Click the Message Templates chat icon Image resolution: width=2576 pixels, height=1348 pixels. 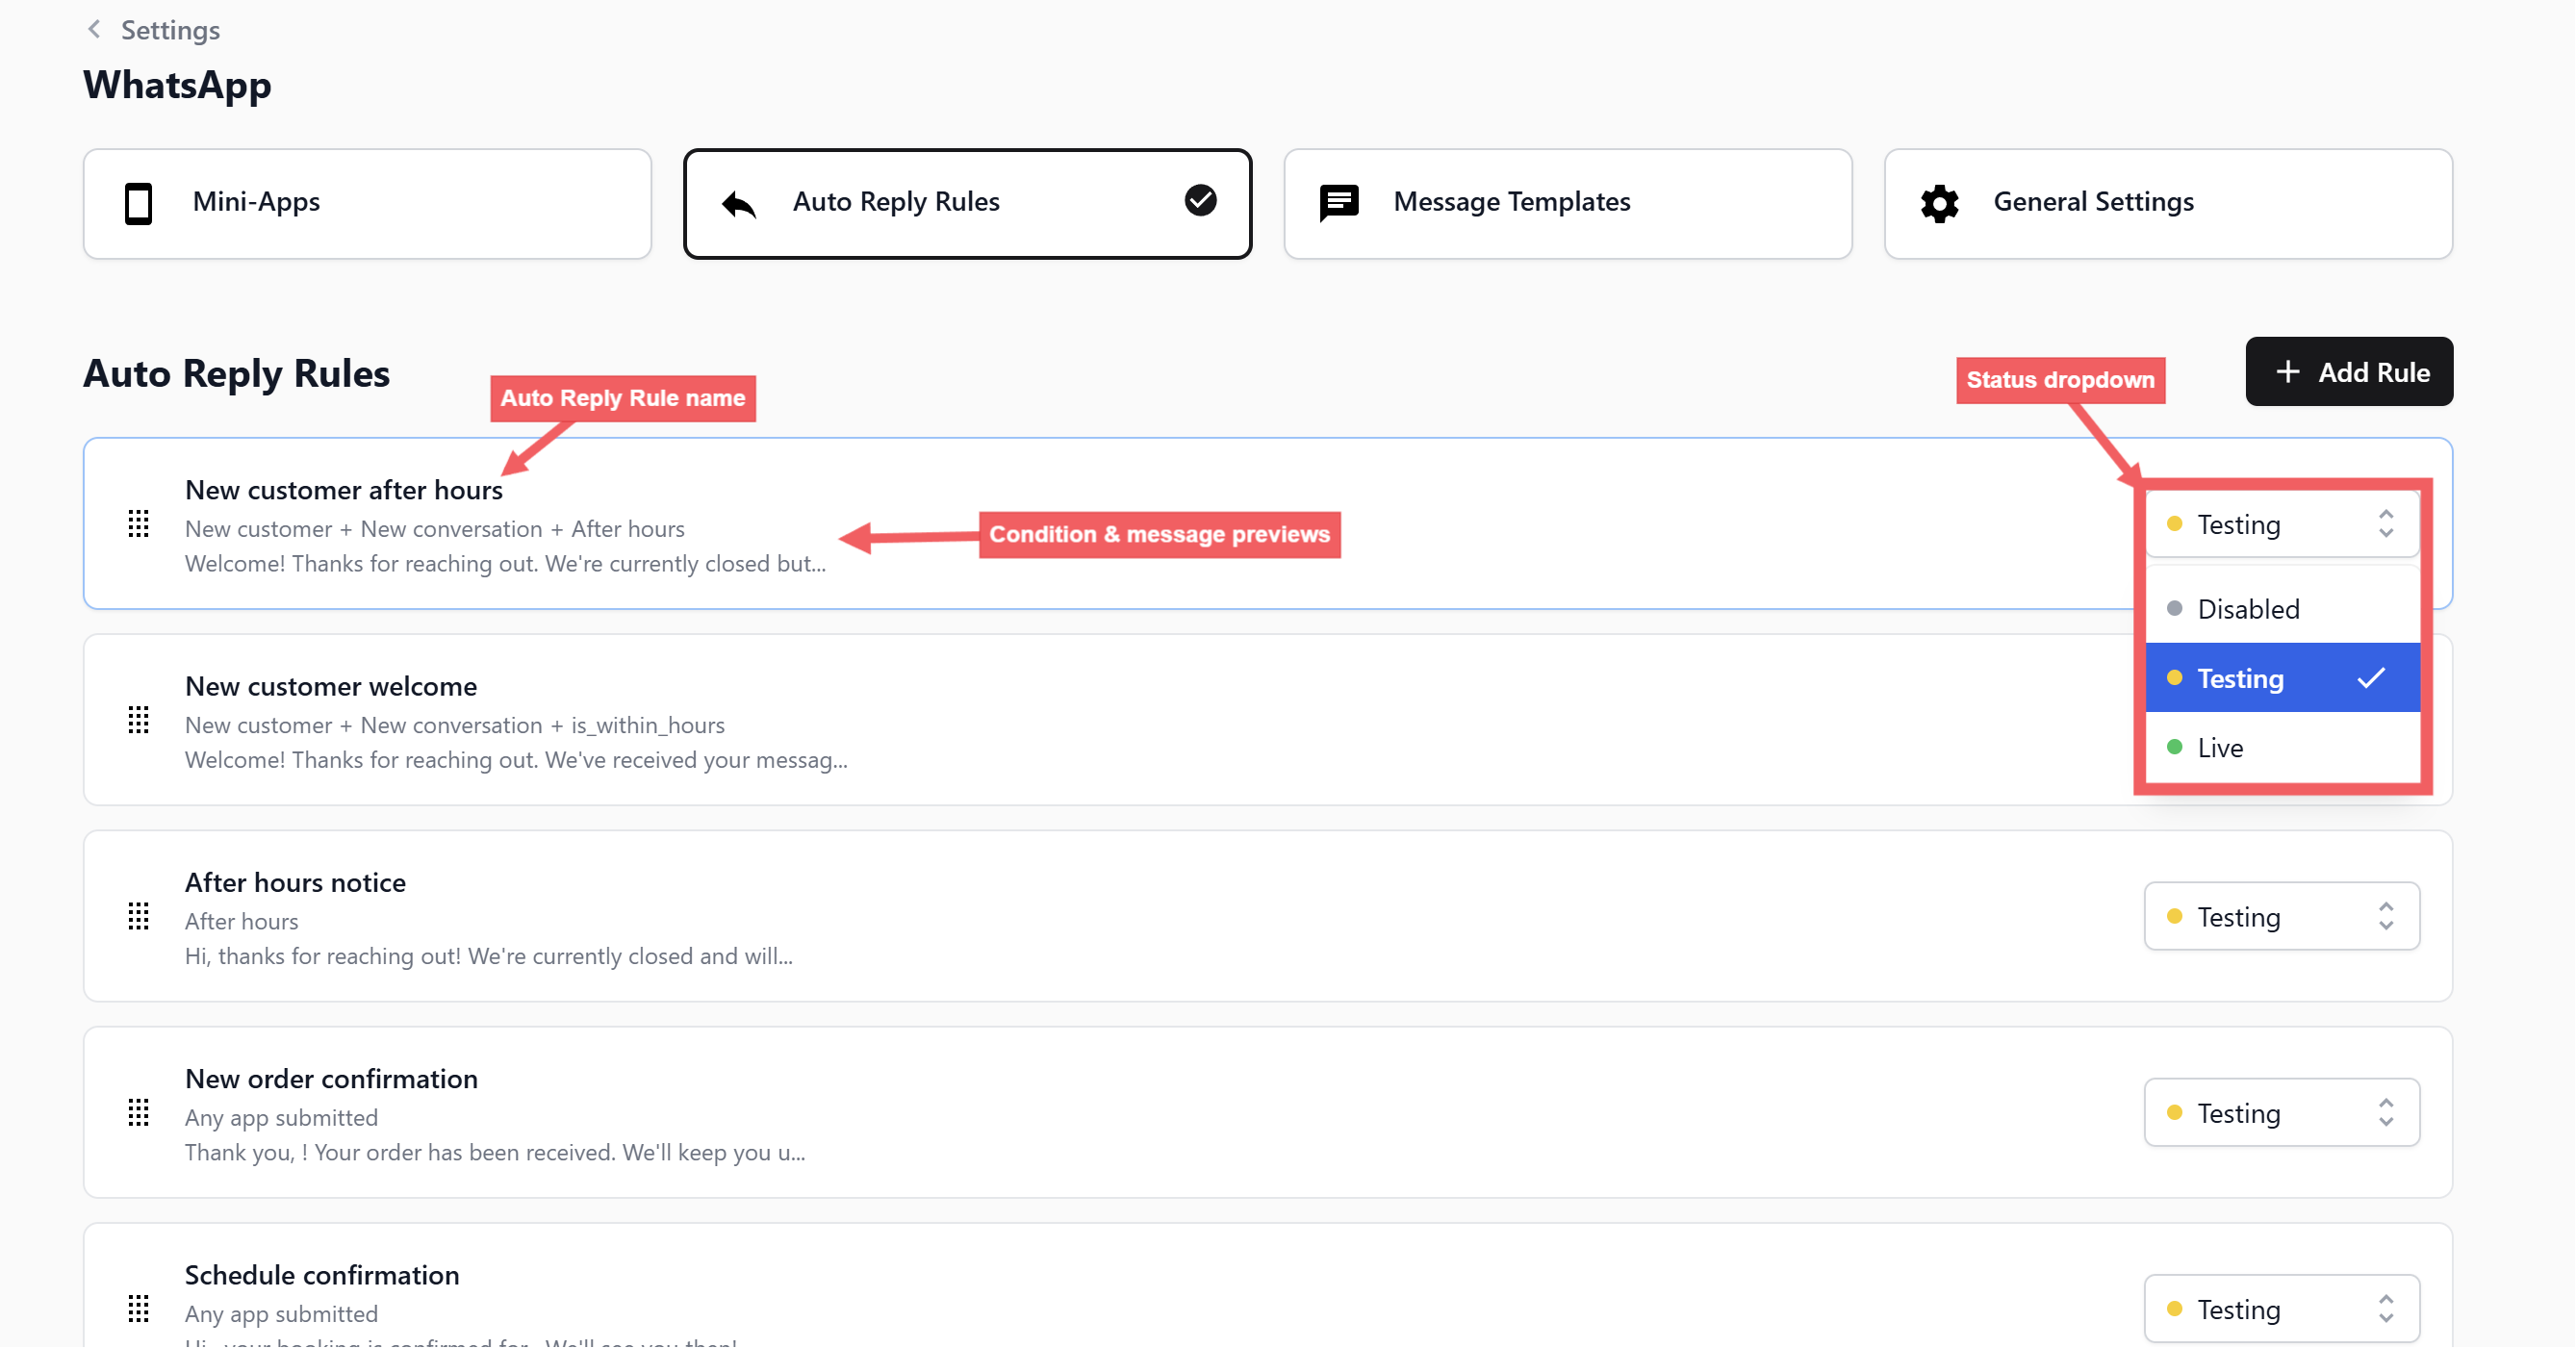click(1338, 203)
